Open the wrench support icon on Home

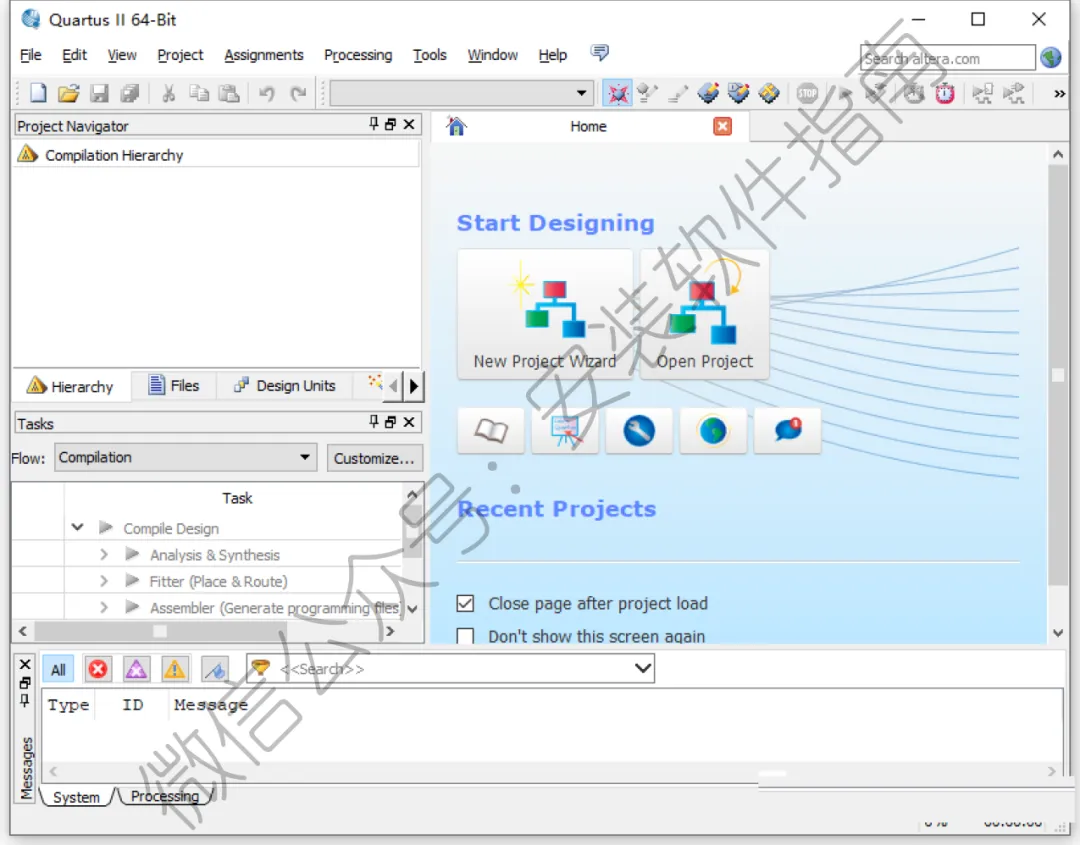[639, 431]
